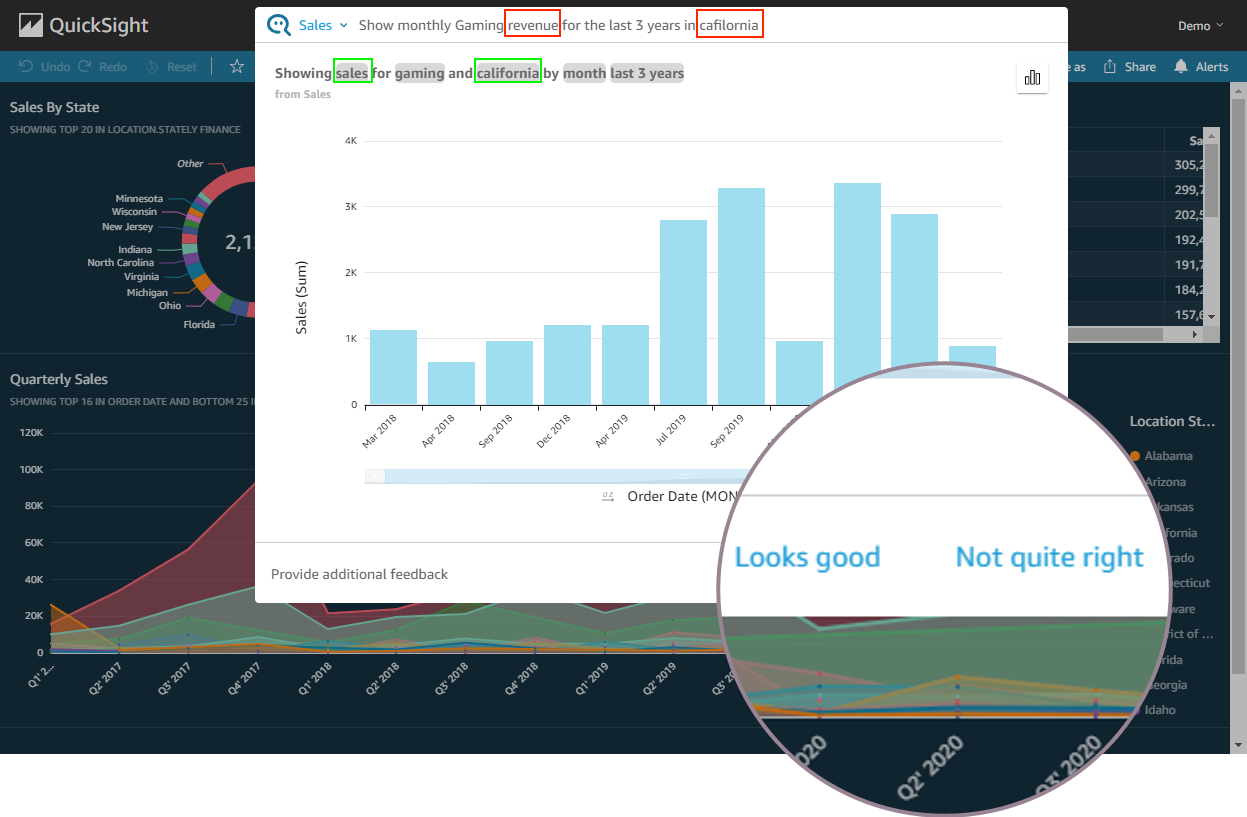Click the 'california' term pill
The height and width of the screenshot is (817, 1247).
pyautogui.click(x=508, y=73)
